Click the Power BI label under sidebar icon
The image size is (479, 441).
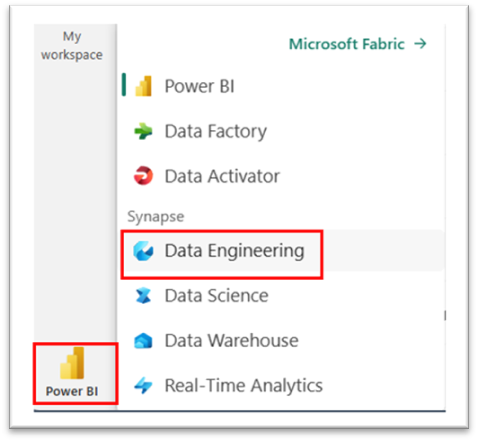pos(72,391)
